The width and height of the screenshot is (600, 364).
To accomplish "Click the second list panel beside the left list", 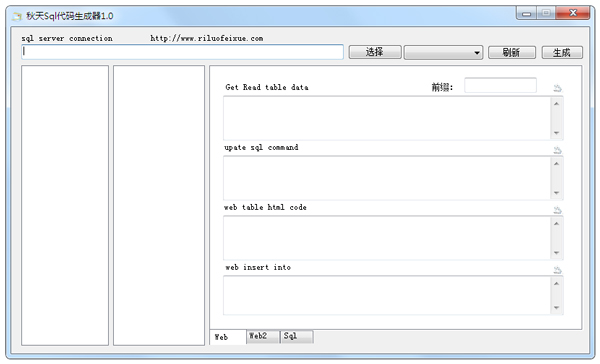I will click(x=159, y=205).
